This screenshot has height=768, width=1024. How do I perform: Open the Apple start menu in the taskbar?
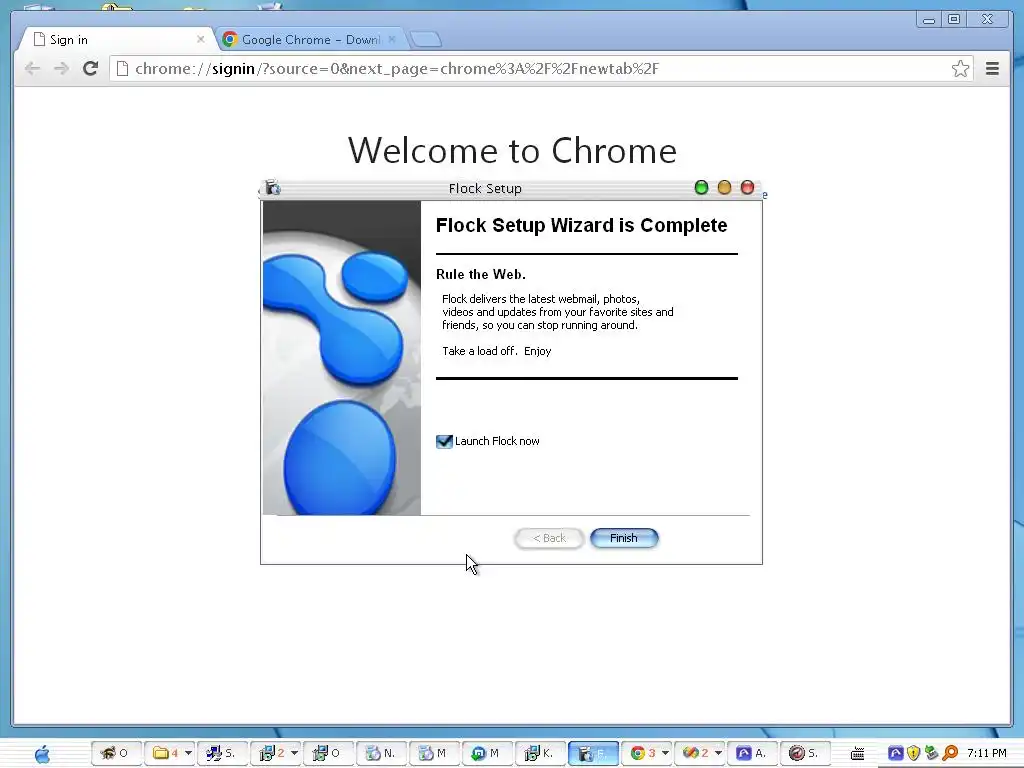click(x=42, y=754)
